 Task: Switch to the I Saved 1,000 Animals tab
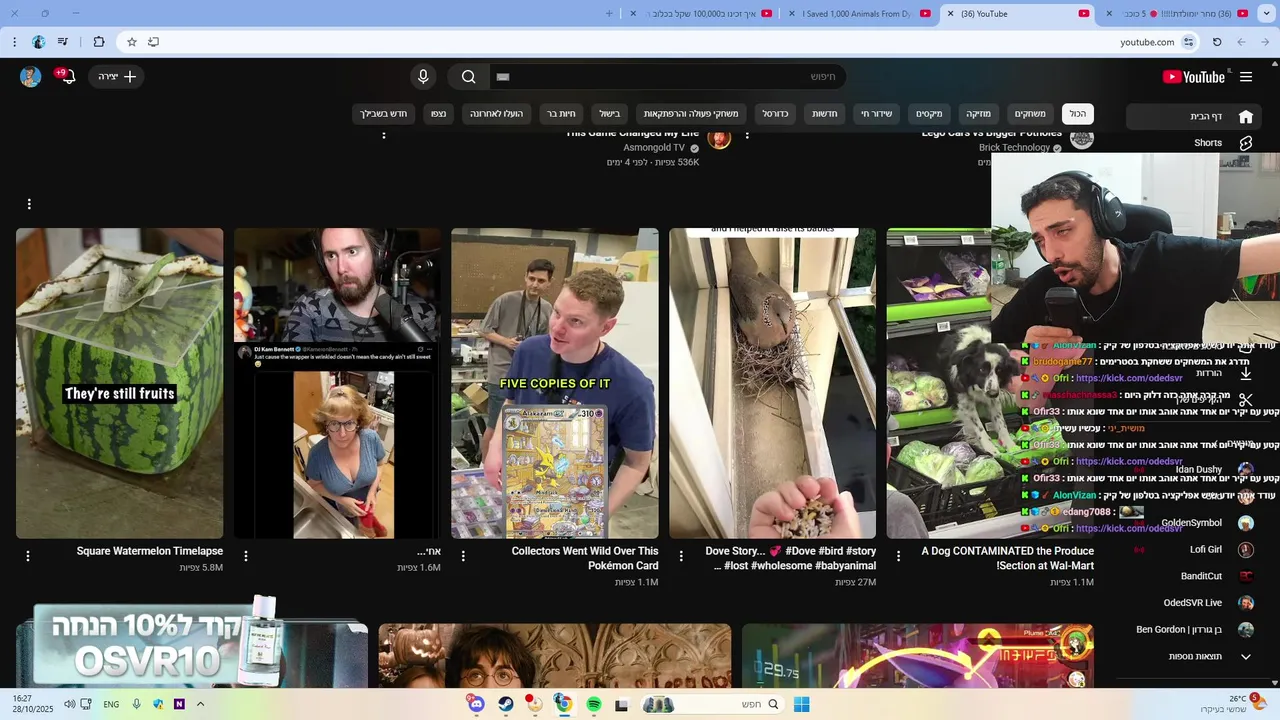(x=855, y=14)
